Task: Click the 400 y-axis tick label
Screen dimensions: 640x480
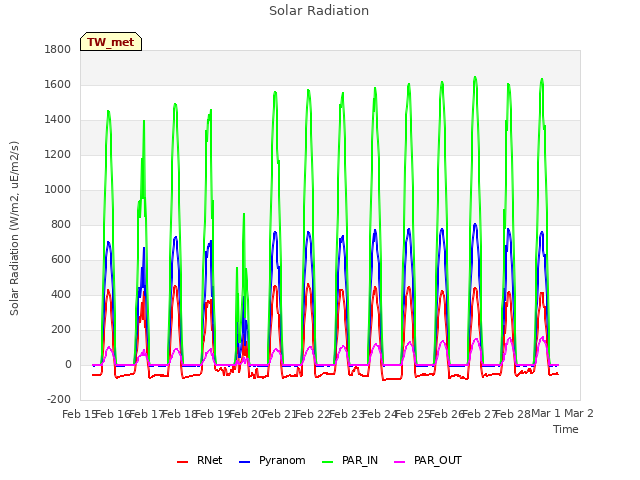Action: coord(61,295)
